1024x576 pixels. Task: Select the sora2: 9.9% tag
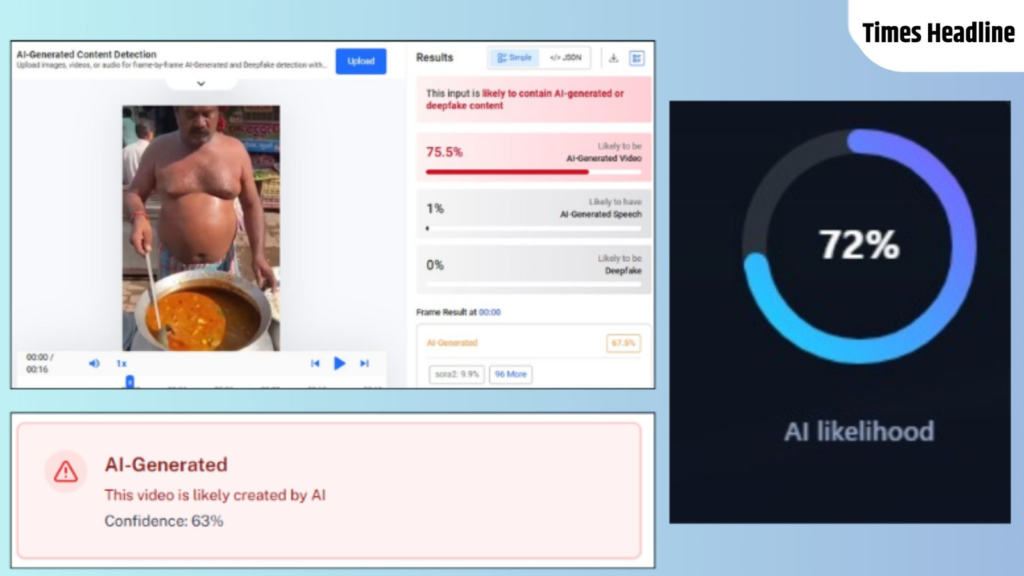click(x=457, y=374)
